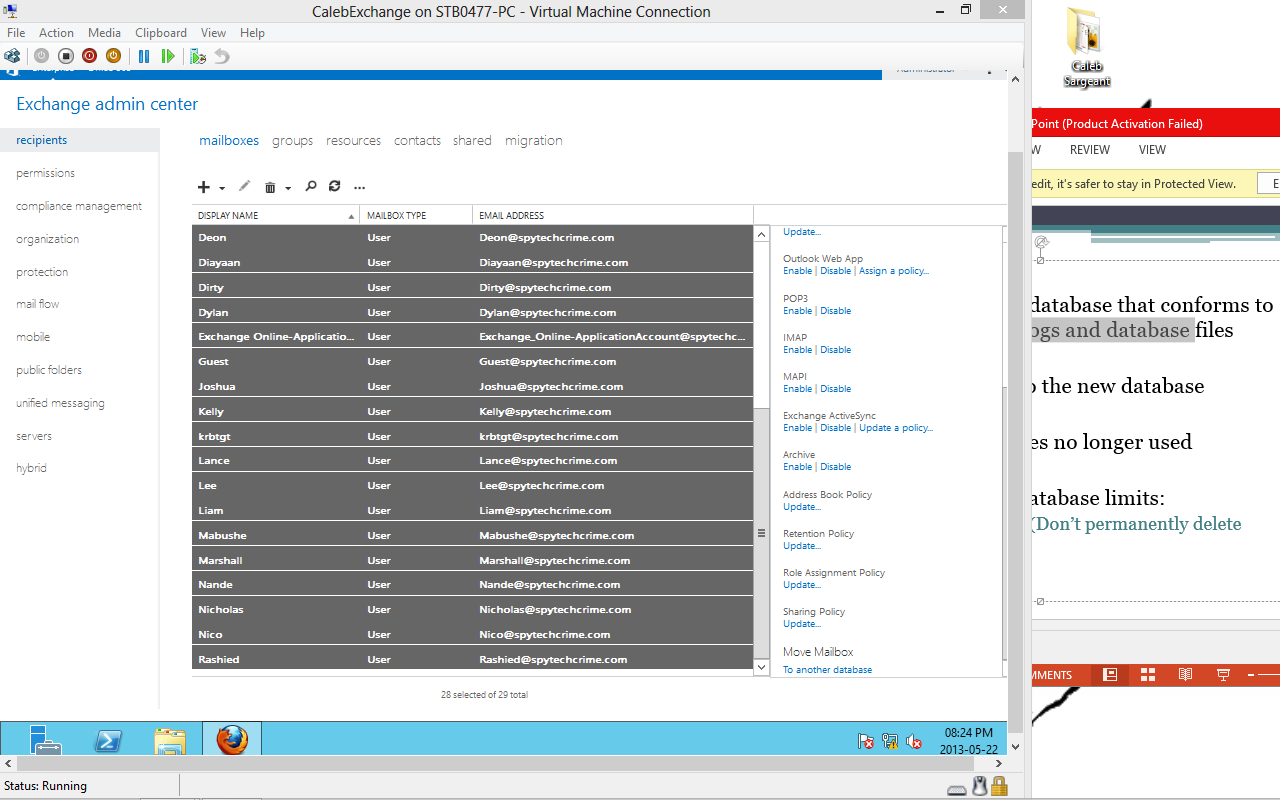
Task: Open the Action menu
Action: [x=56, y=33]
